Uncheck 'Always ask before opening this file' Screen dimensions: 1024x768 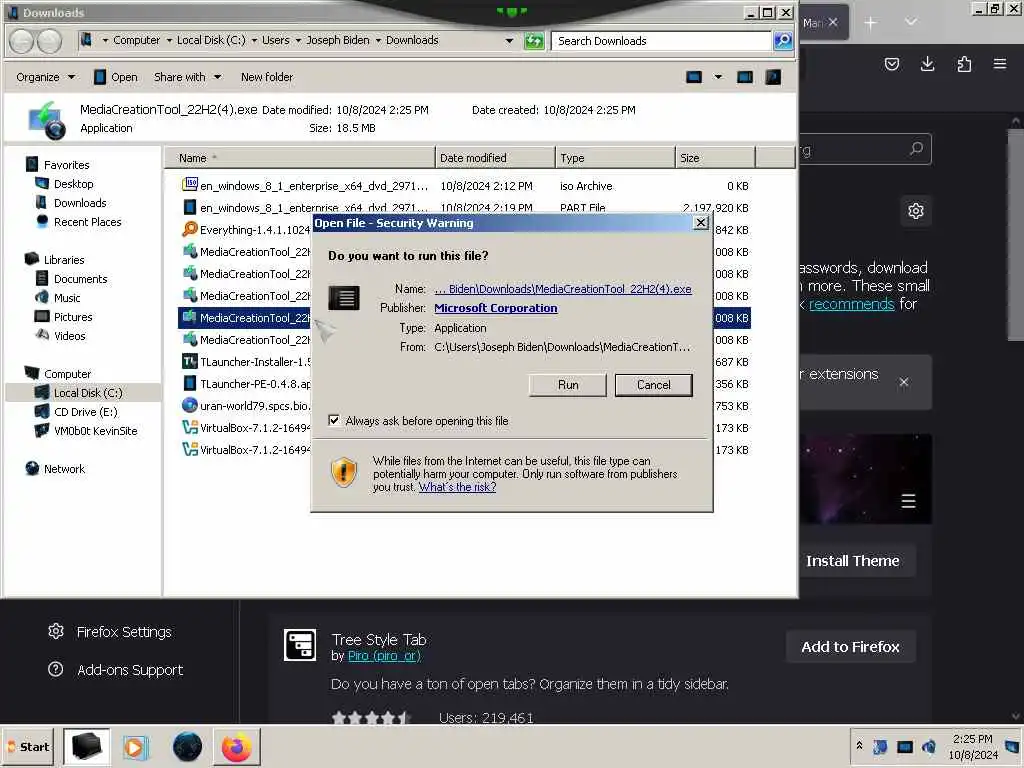point(334,420)
